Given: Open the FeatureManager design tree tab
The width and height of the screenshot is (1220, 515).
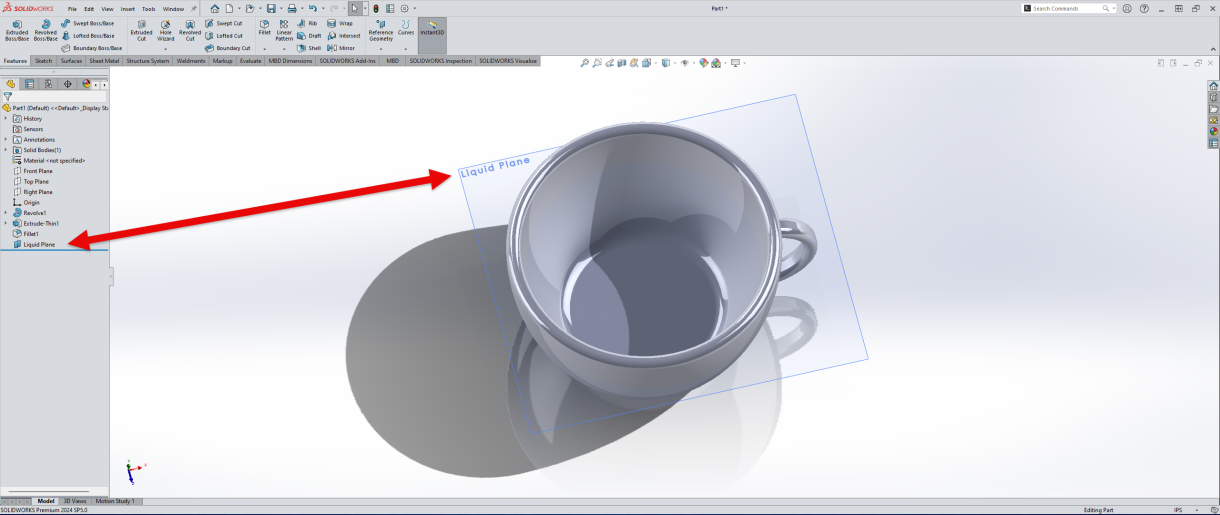Looking at the screenshot, I should tap(10, 84).
